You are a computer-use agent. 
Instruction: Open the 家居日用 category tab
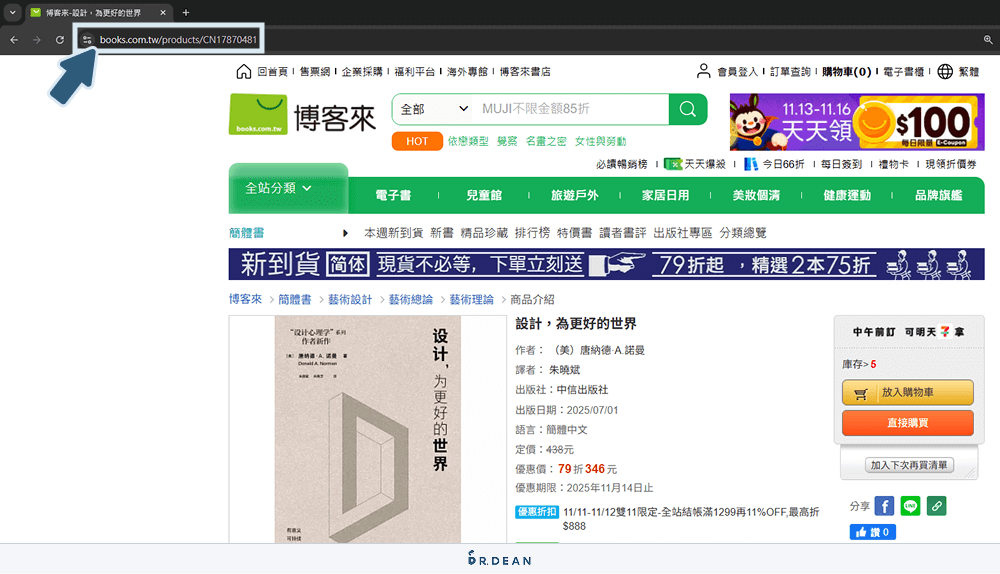[x=665, y=195]
